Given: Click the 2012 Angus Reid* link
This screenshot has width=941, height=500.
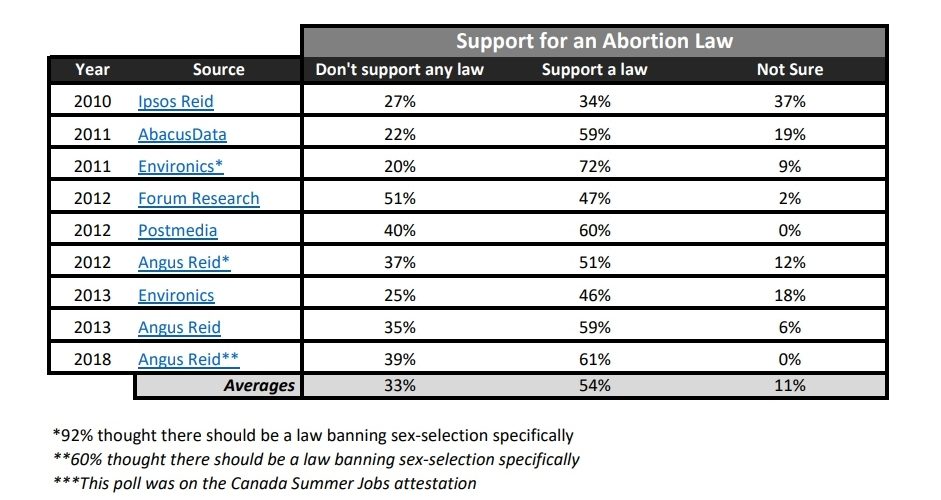Looking at the screenshot, I should [183, 263].
